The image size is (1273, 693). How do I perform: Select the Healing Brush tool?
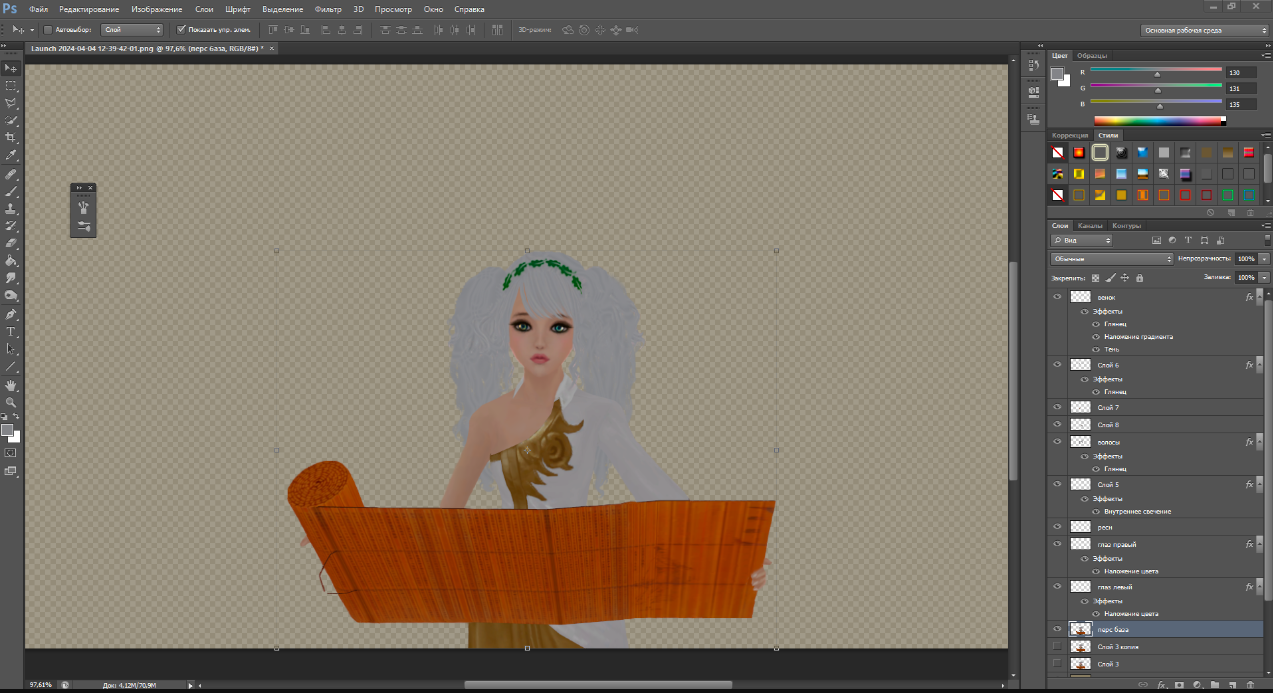point(11,174)
